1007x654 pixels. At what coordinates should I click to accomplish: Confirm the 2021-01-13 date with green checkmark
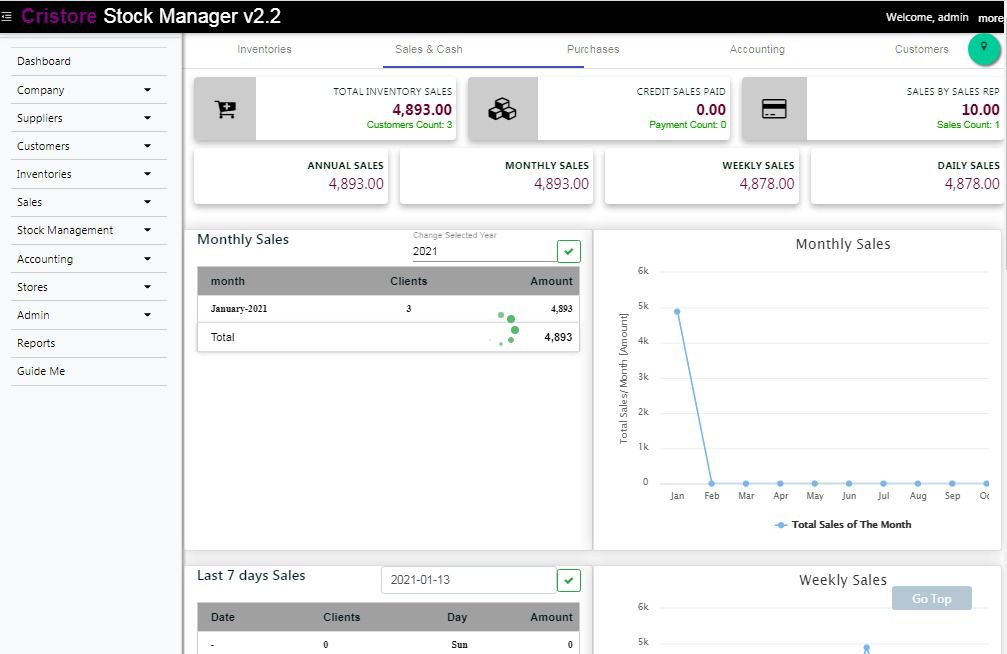click(x=568, y=580)
